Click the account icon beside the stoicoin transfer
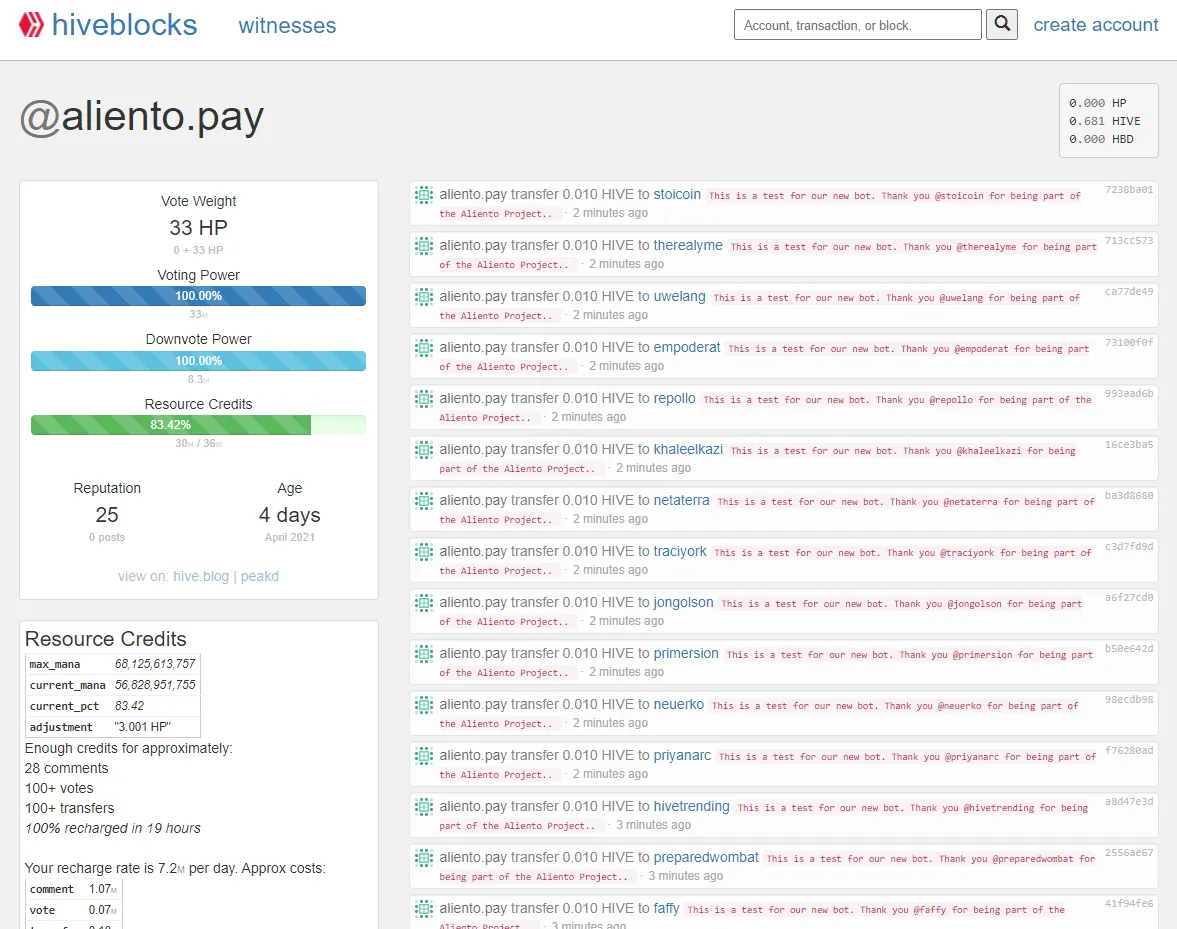Screen dimensions: 1177x929 [x=424, y=195]
